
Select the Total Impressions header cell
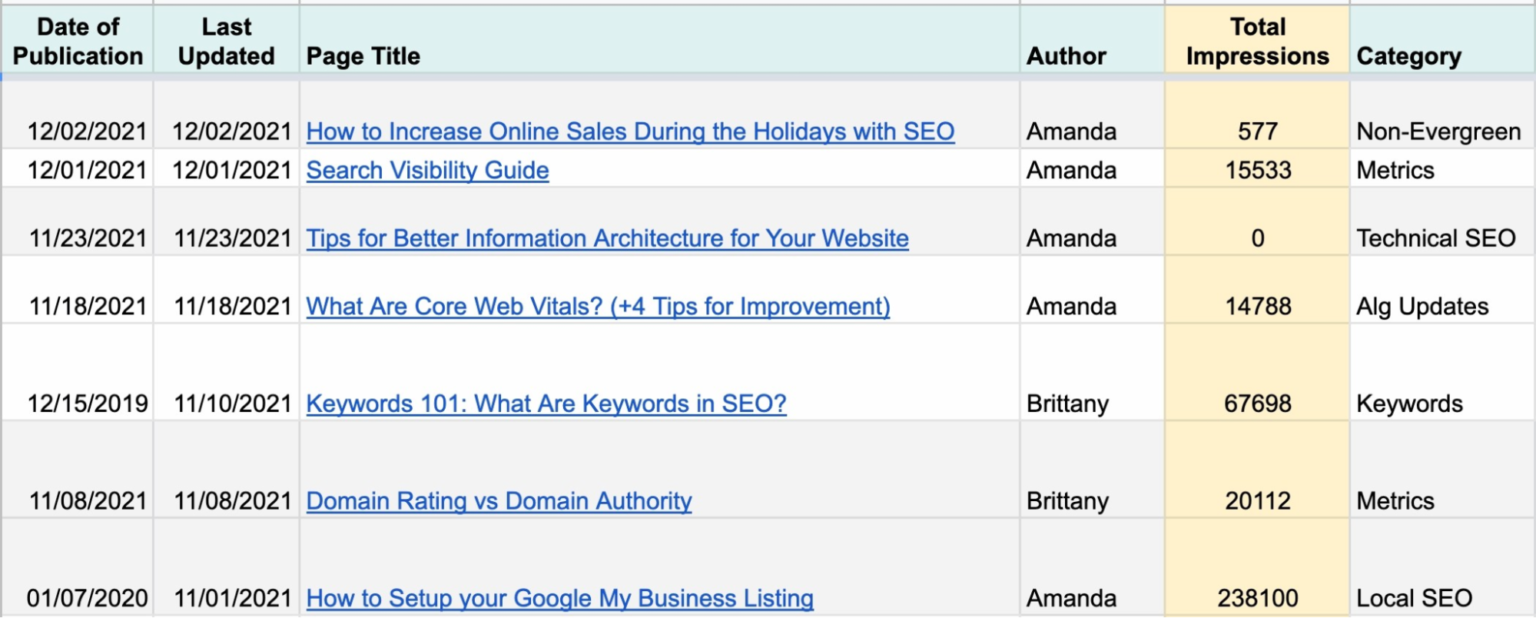point(1257,42)
